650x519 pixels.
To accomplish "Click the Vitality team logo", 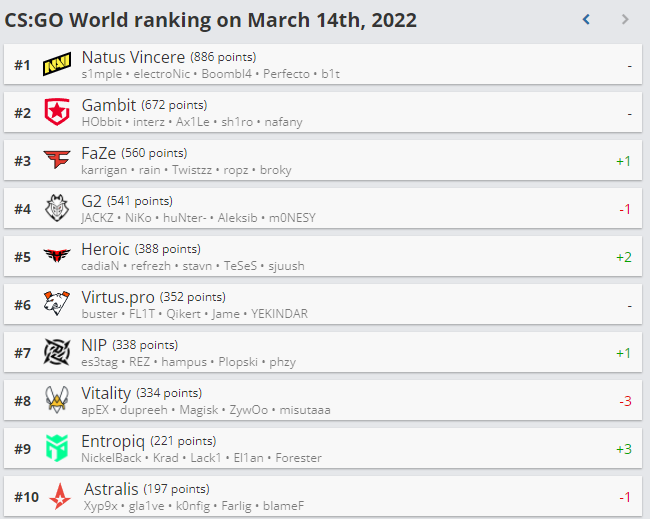I will pyautogui.click(x=58, y=401).
